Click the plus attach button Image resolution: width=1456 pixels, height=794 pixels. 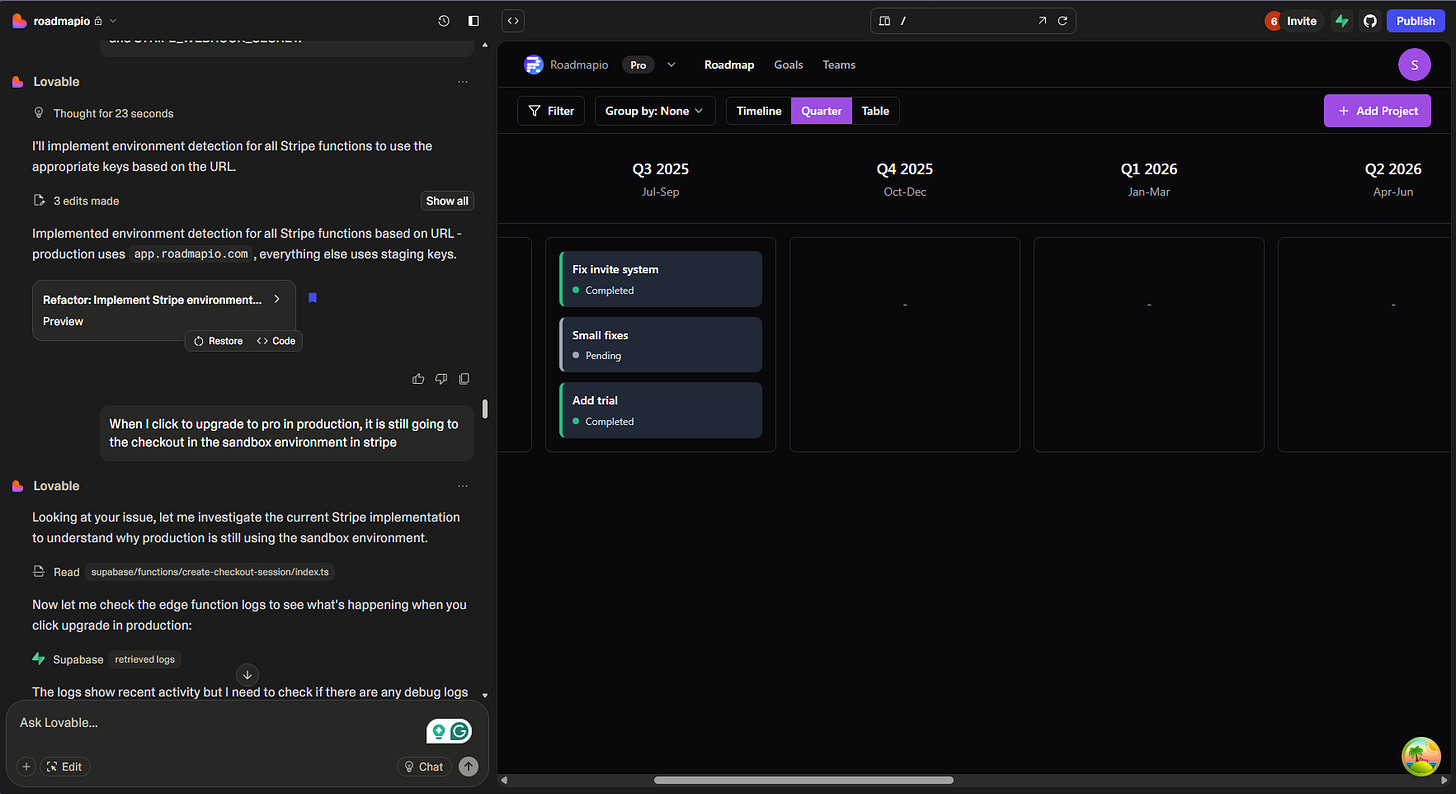click(27, 767)
